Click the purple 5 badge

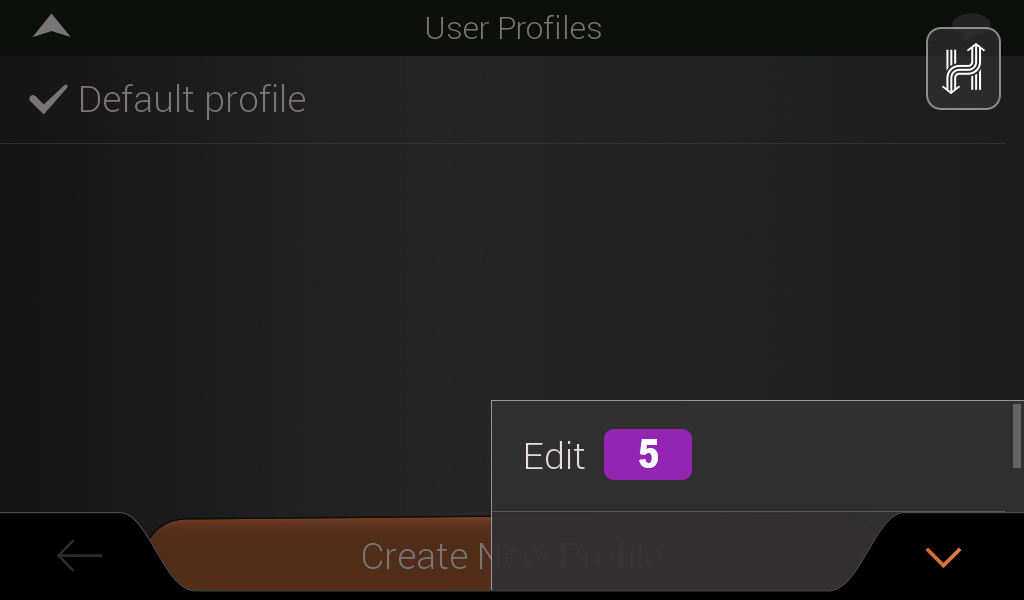pyautogui.click(x=647, y=454)
